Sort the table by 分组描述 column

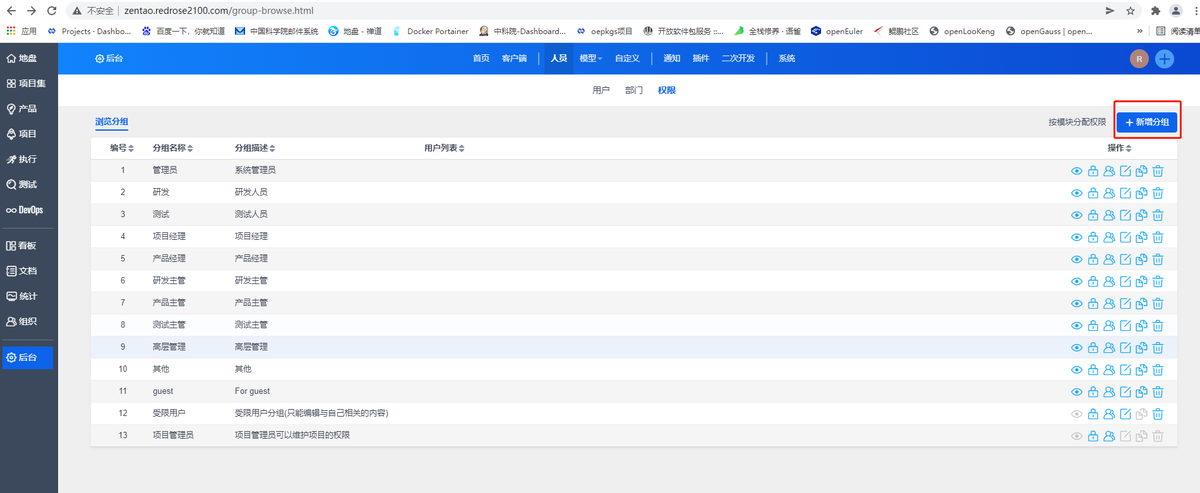point(254,148)
